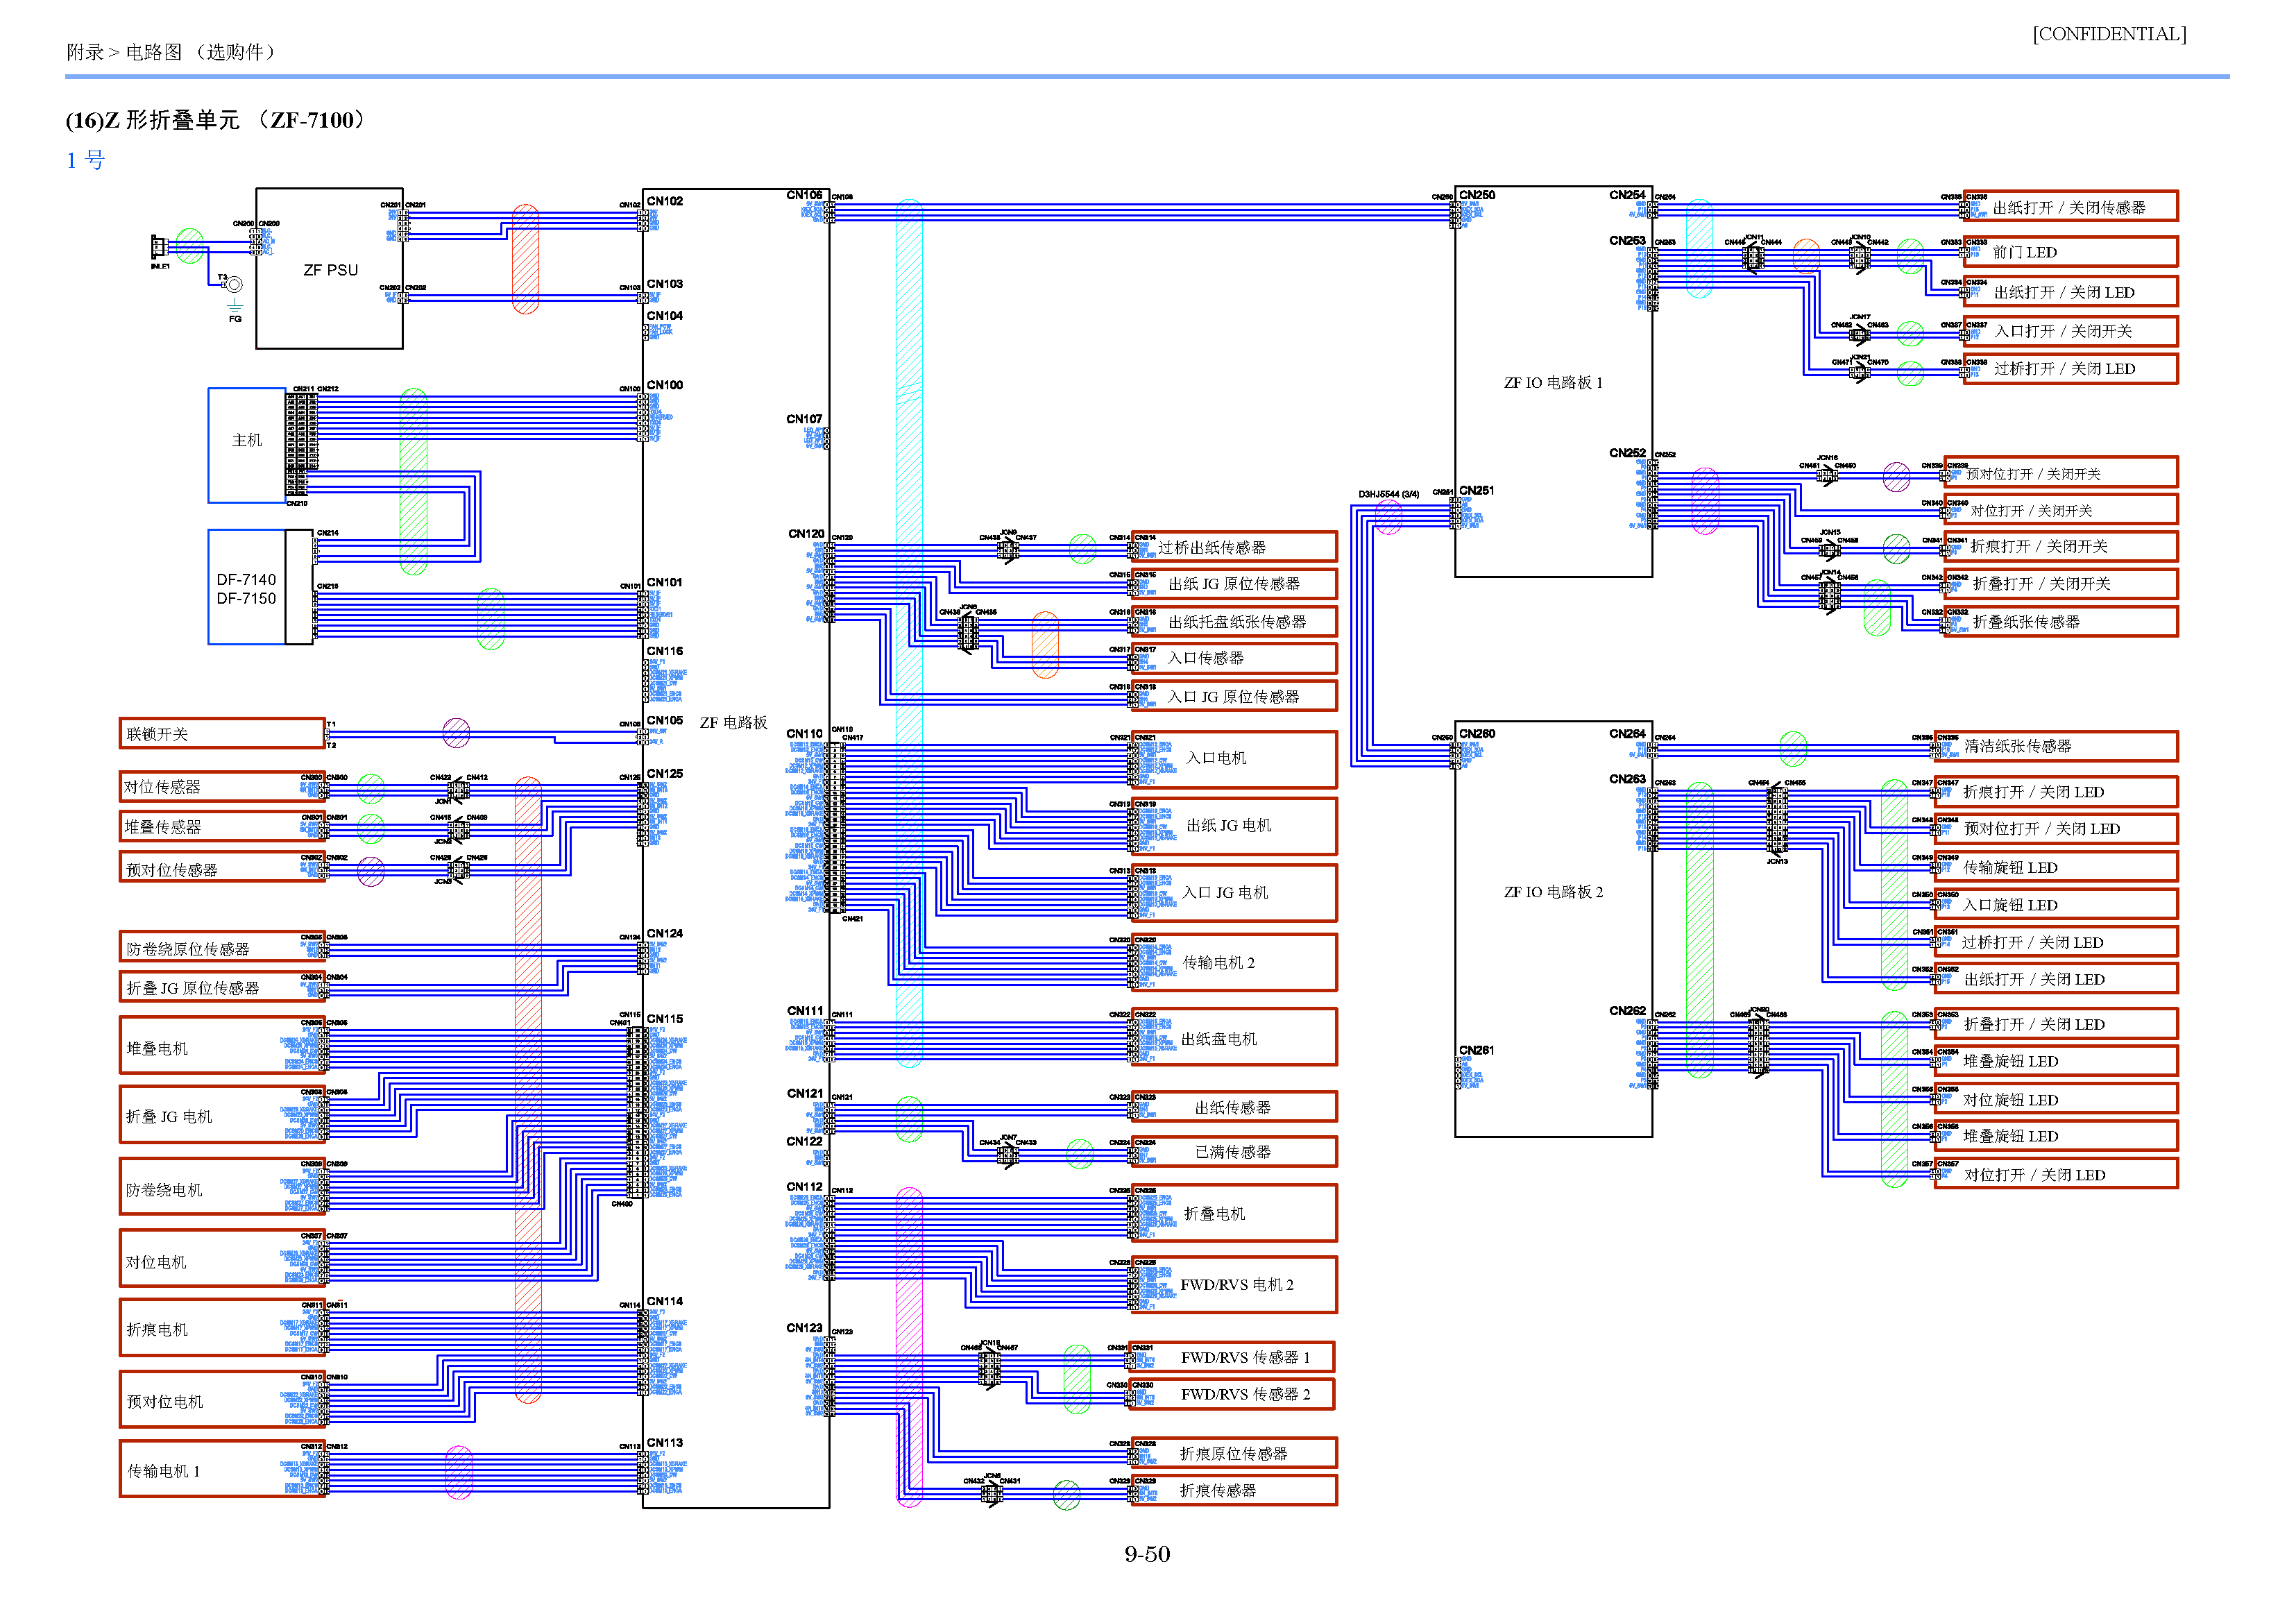Click the 传输电机 1 box
The width and height of the screenshot is (2296, 1623).
click(x=222, y=1469)
